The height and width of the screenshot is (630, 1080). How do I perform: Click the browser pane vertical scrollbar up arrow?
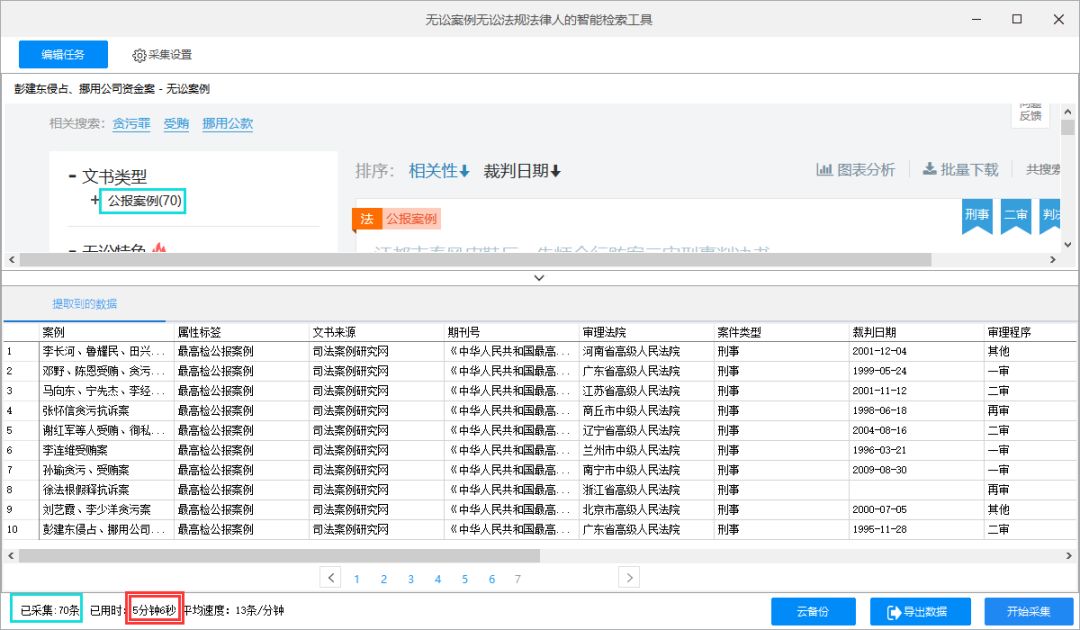tap(1068, 112)
